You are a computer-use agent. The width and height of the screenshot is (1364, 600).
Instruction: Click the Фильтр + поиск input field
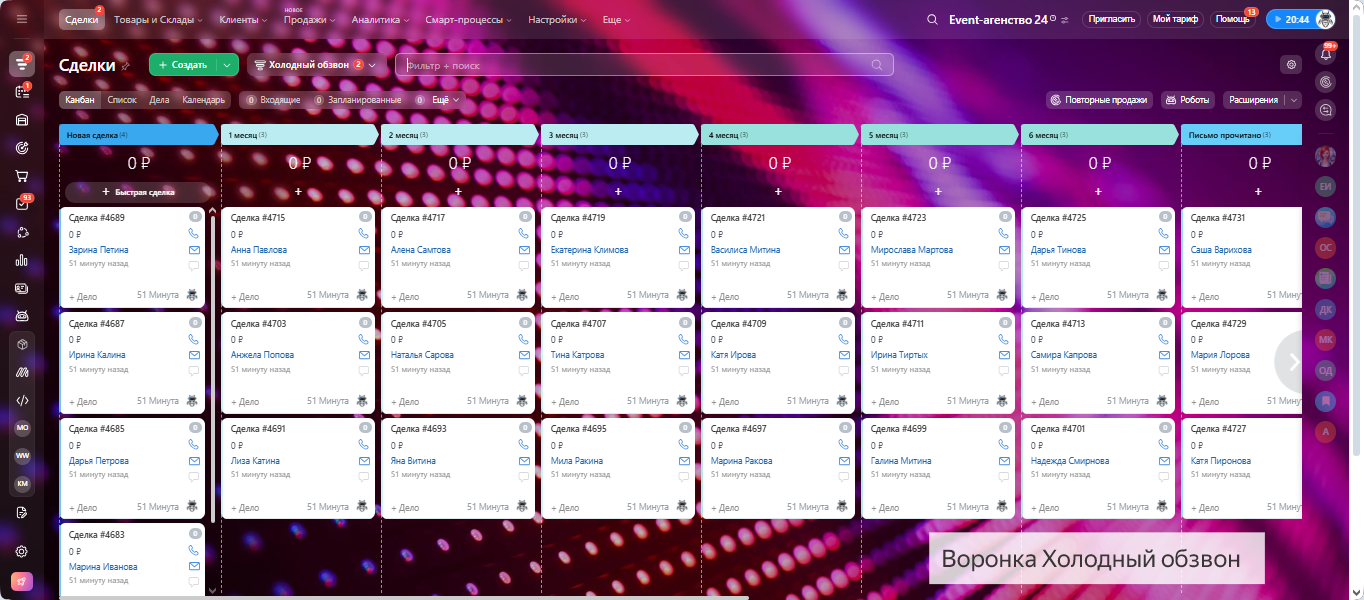point(644,65)
